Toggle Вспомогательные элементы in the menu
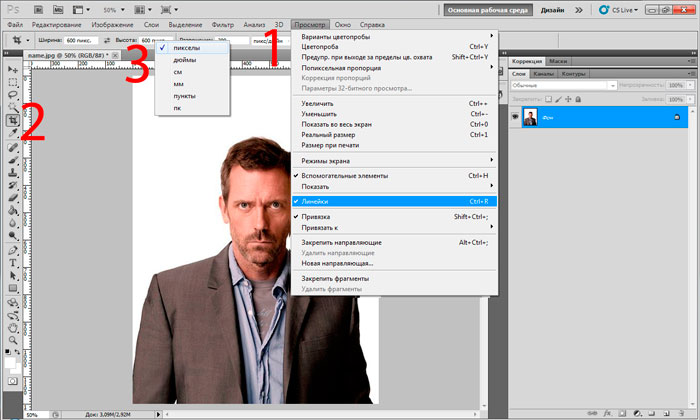This screenshot has height=420, width=700. pyautogui.click(x=394, y=176)
